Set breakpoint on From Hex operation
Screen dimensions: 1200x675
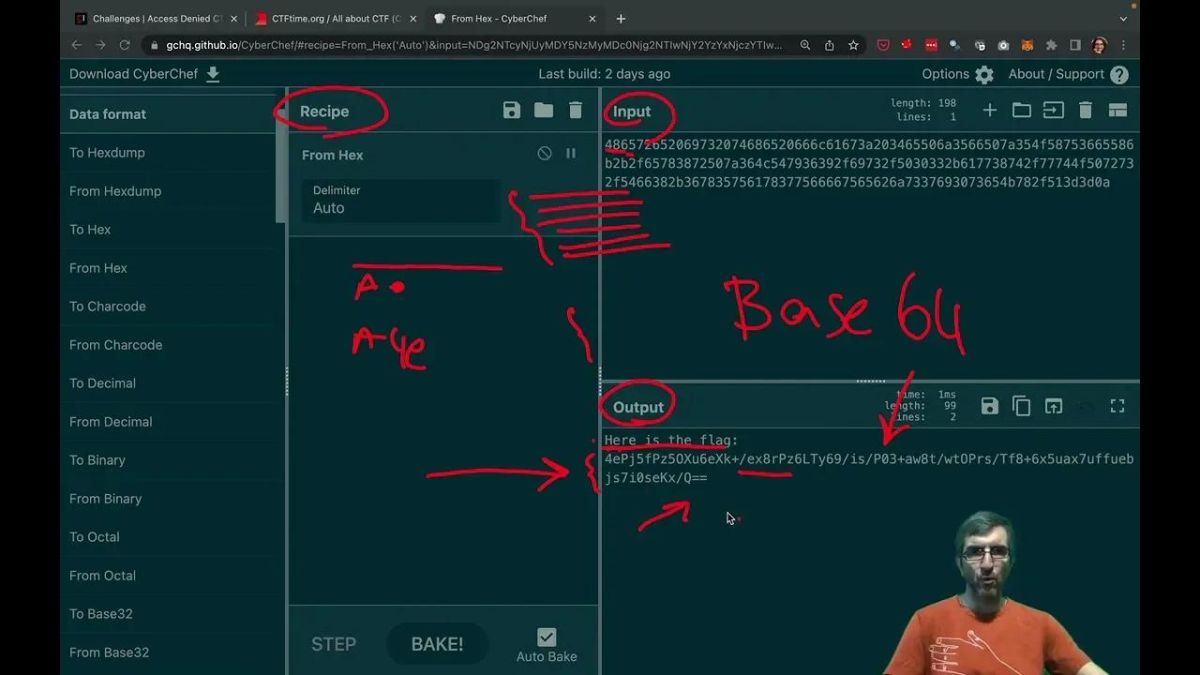tap(571, 153)
